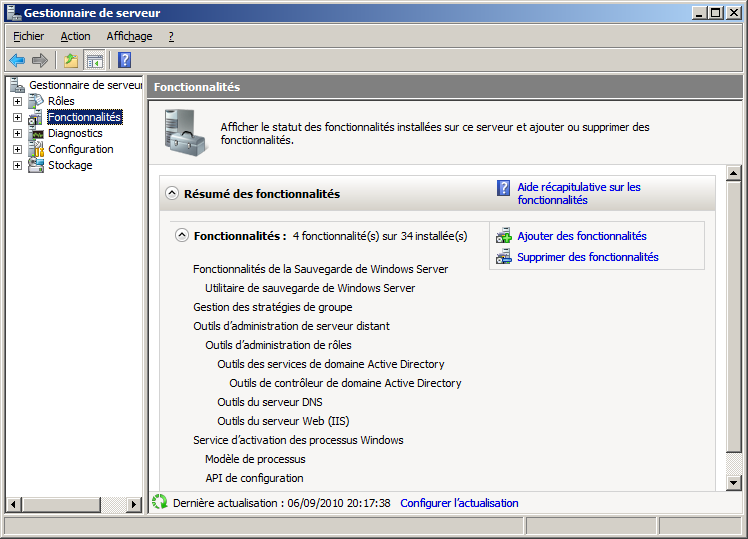The image size is (748, 539).
Task: Click the Diagnostics monitor icon in the tree
Action: [36, 133]
